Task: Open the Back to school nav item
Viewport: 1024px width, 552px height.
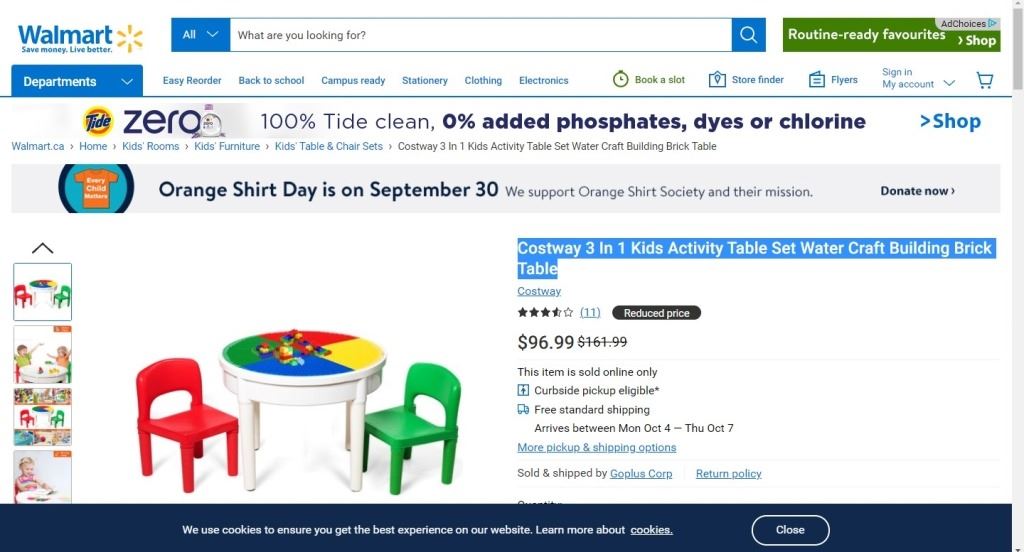Action: pyautogui.click(x=271, y=80)
